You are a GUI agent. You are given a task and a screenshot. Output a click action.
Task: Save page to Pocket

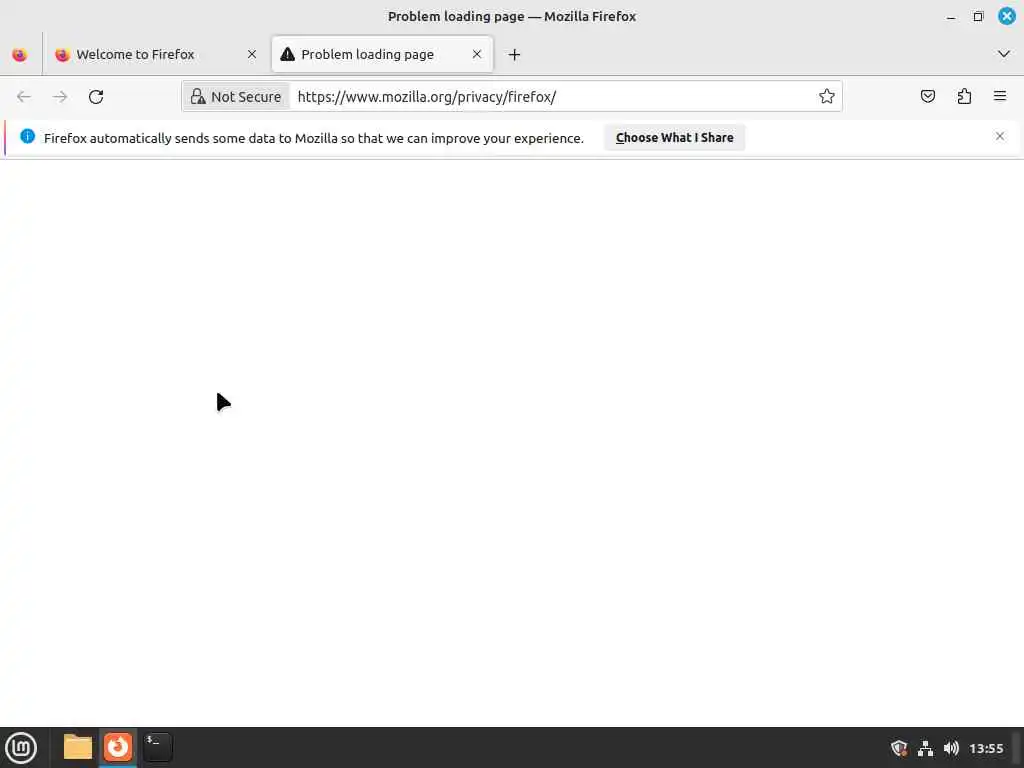(927, 97)
